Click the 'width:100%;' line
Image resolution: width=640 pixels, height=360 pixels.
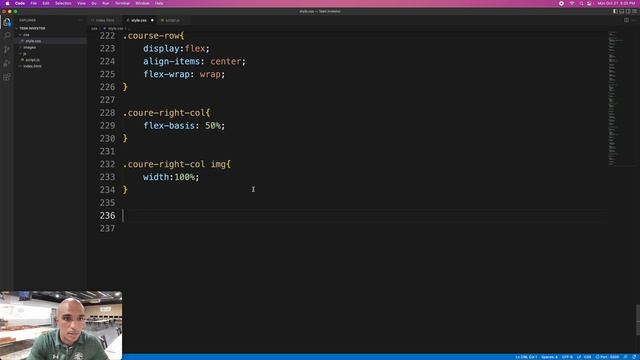point(171,177)
